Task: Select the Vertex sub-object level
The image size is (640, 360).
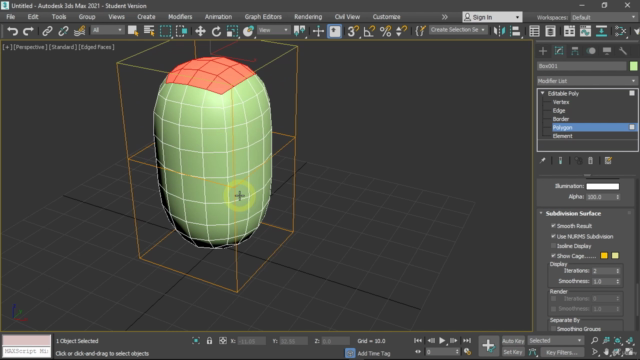Action: pyautogui.click(x=561, y=102)
